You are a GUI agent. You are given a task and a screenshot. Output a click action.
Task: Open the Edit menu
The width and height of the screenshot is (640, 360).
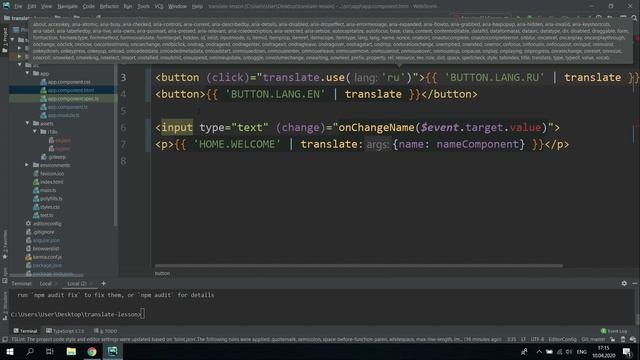tap(31, 7)
